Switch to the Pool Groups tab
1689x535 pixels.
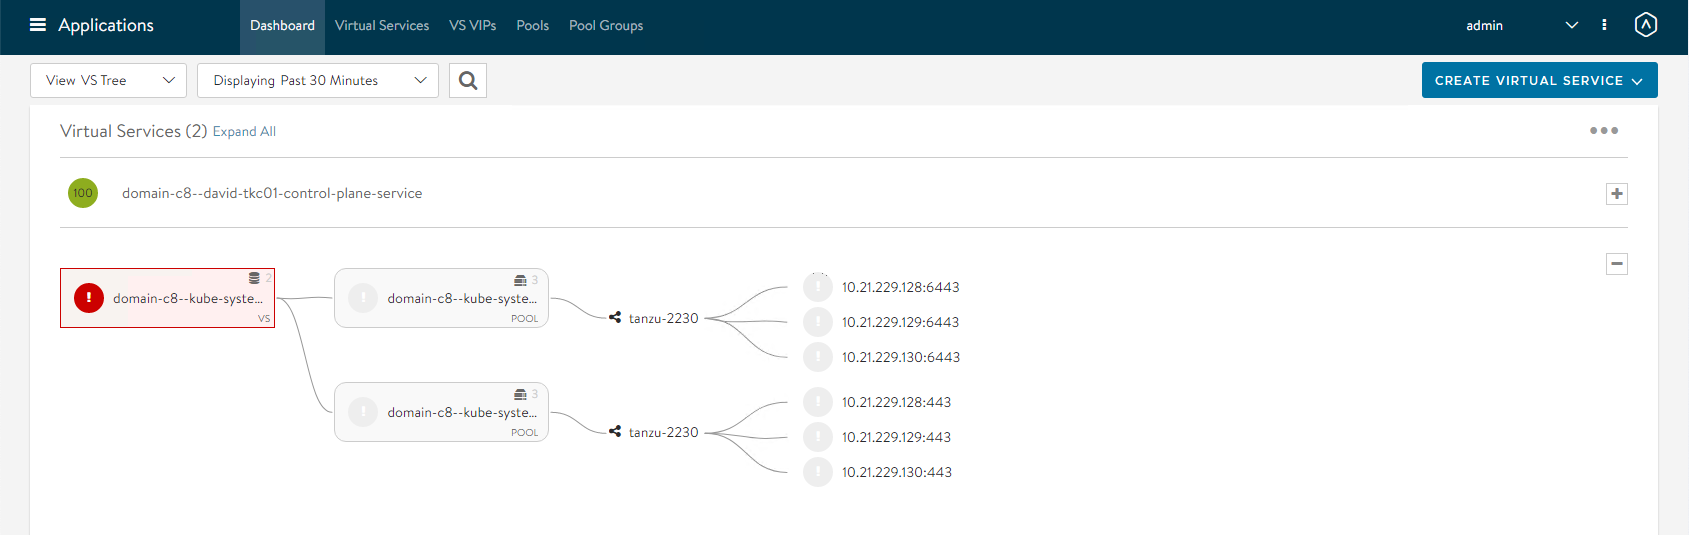pyautogui.click(x=606, y=26)
